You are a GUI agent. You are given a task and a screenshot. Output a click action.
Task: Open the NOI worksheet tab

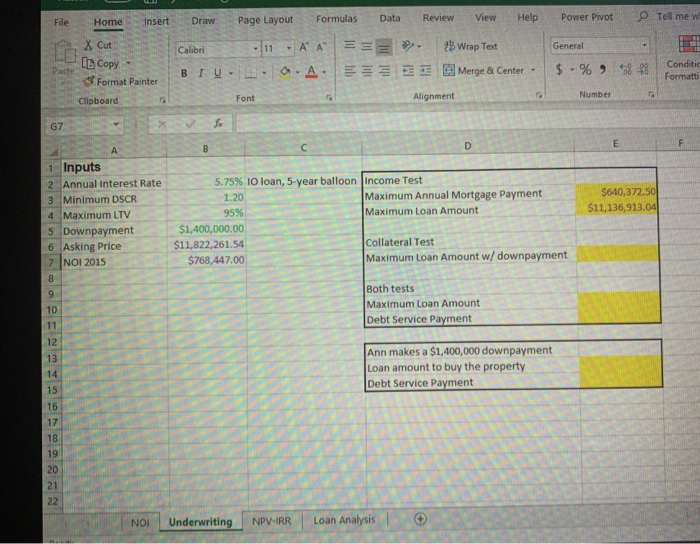140,523
